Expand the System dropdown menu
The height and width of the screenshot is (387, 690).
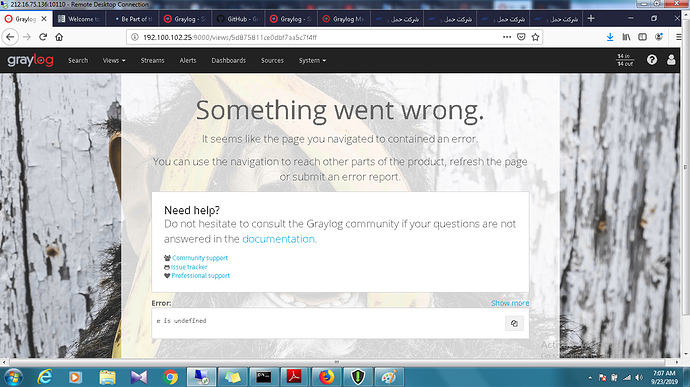pyautogui.click(x=312, y=60)
